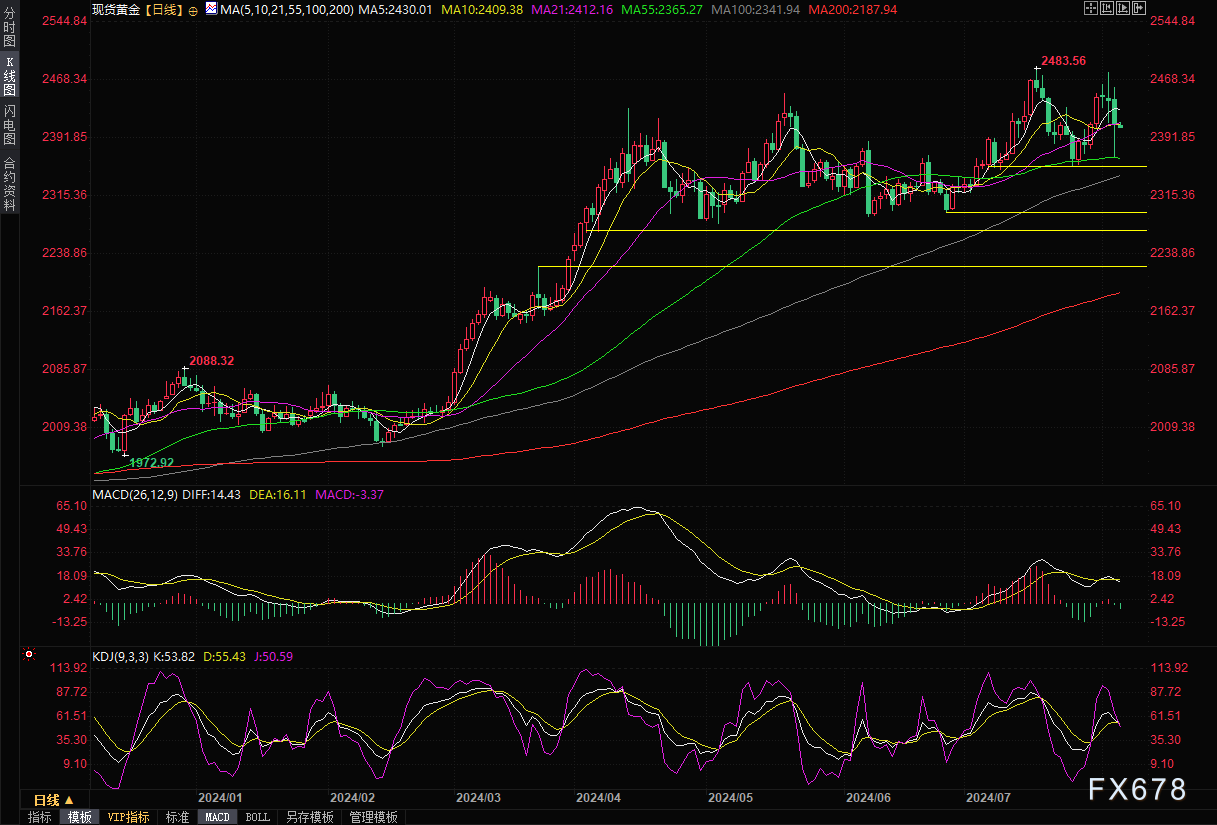
Task: Click the MA indicator chart icon
Action: pos(210,8)
